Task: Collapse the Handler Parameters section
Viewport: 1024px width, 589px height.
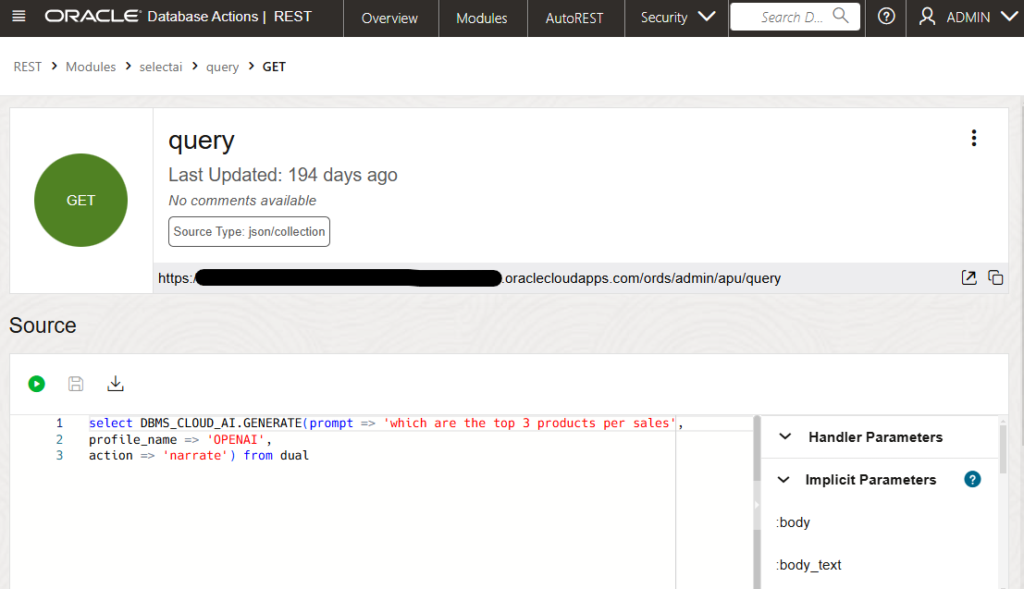Action: pyautogui.click(x=786, y=437)
